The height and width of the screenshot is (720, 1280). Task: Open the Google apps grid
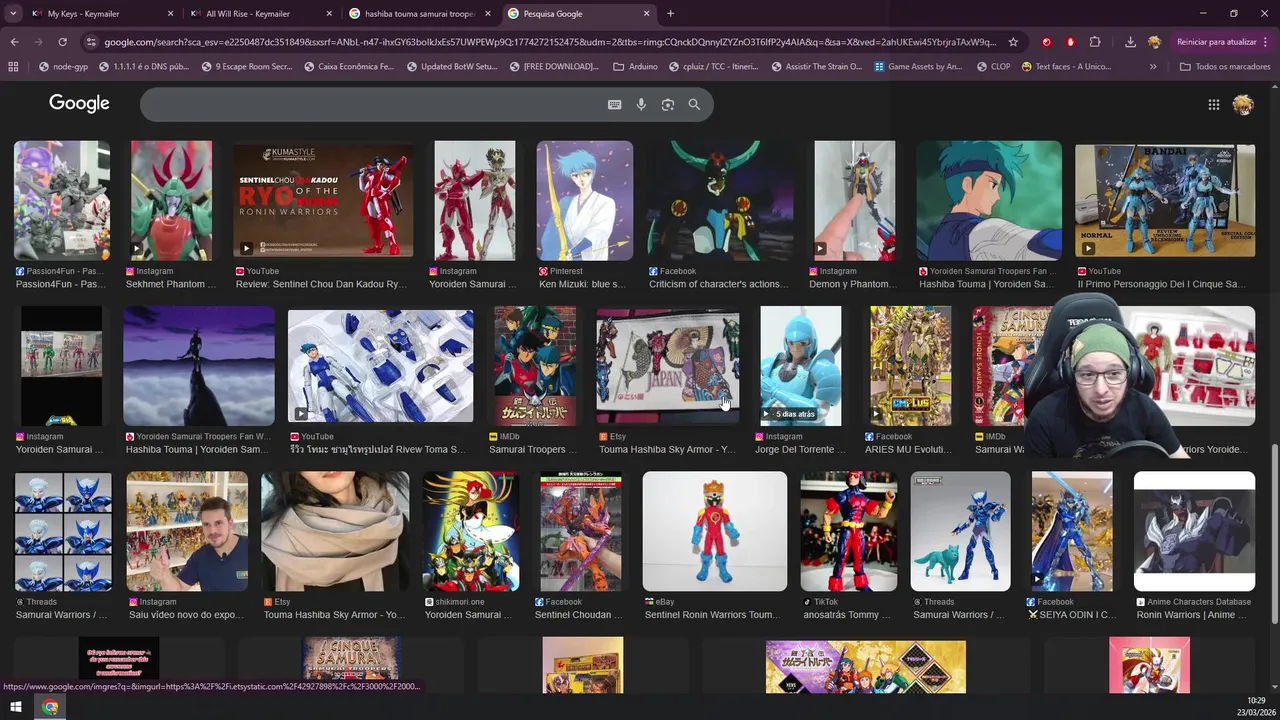pos(1213,104)
